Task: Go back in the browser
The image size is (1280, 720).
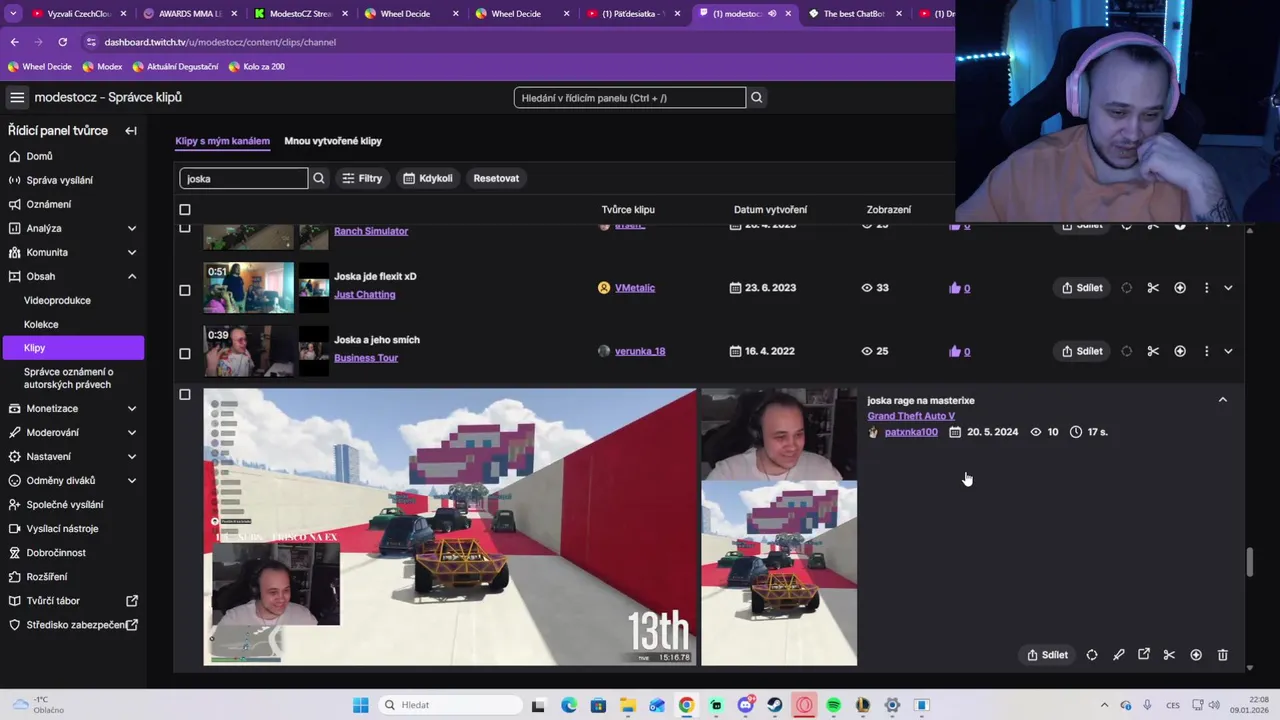Action: pyautogui.click(x=14, y=42)
